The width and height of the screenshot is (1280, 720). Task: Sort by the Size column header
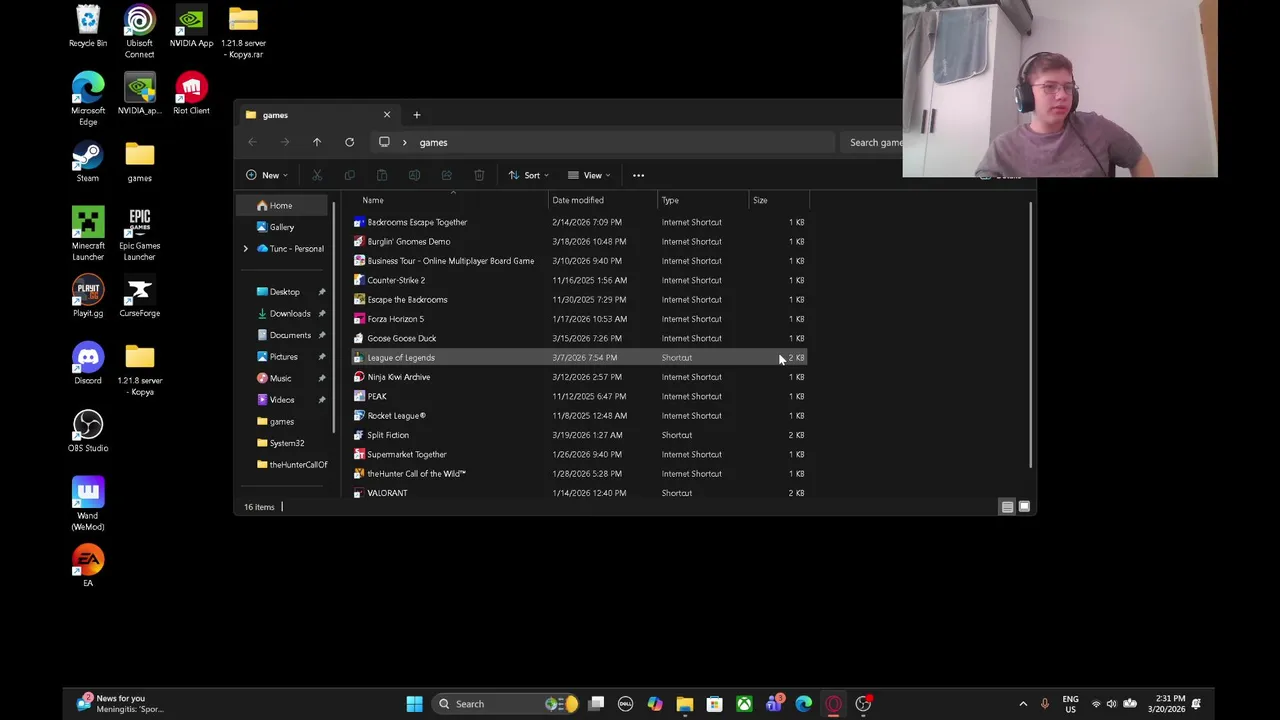(x=779, y=200)
